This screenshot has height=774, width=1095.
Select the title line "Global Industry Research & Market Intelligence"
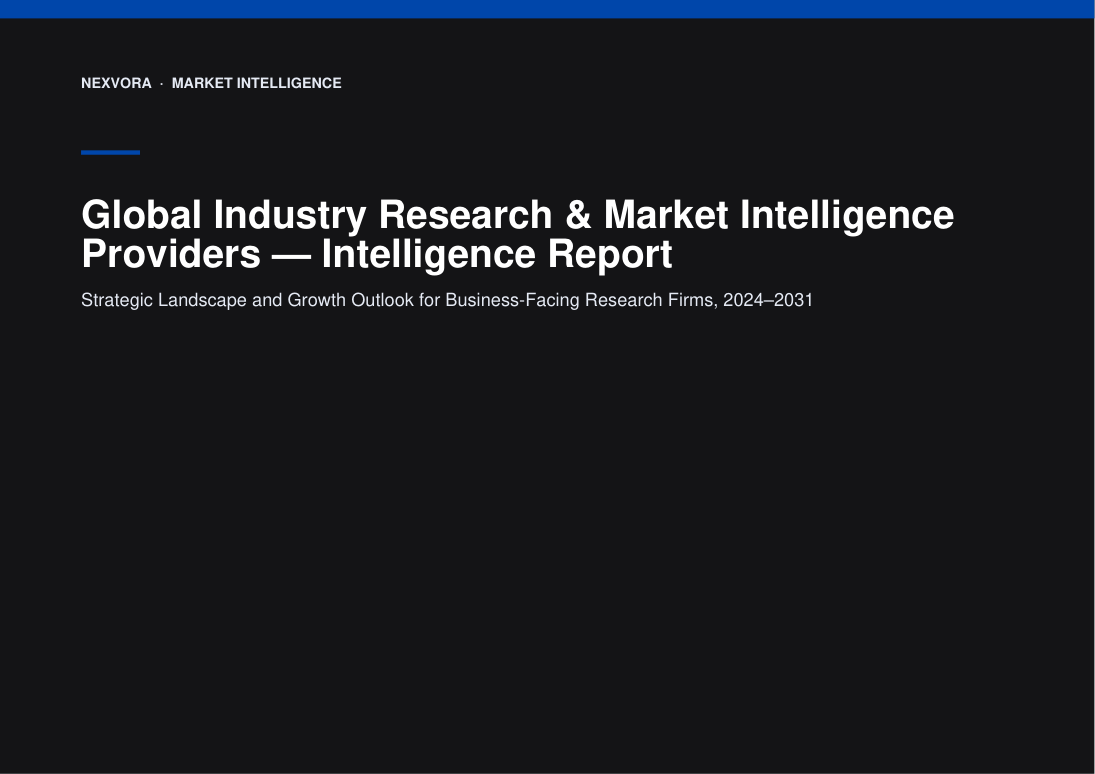coord(517,214)
